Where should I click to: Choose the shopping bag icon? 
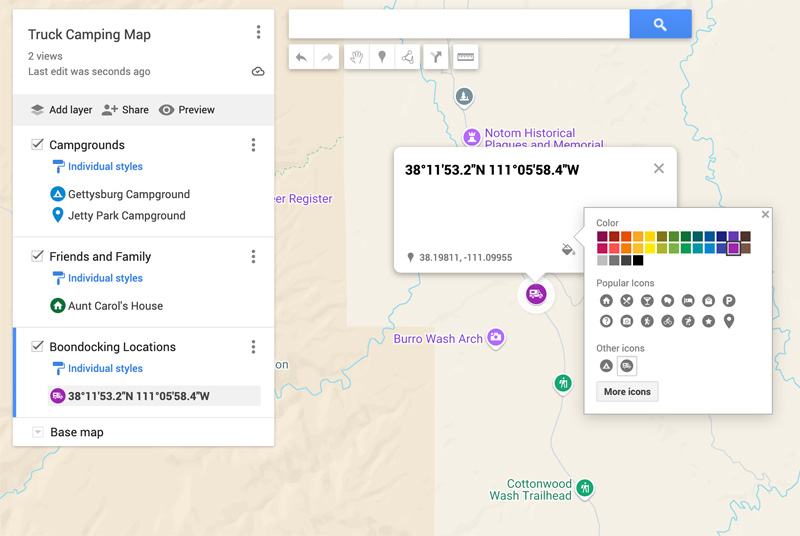tap(708, 301)
